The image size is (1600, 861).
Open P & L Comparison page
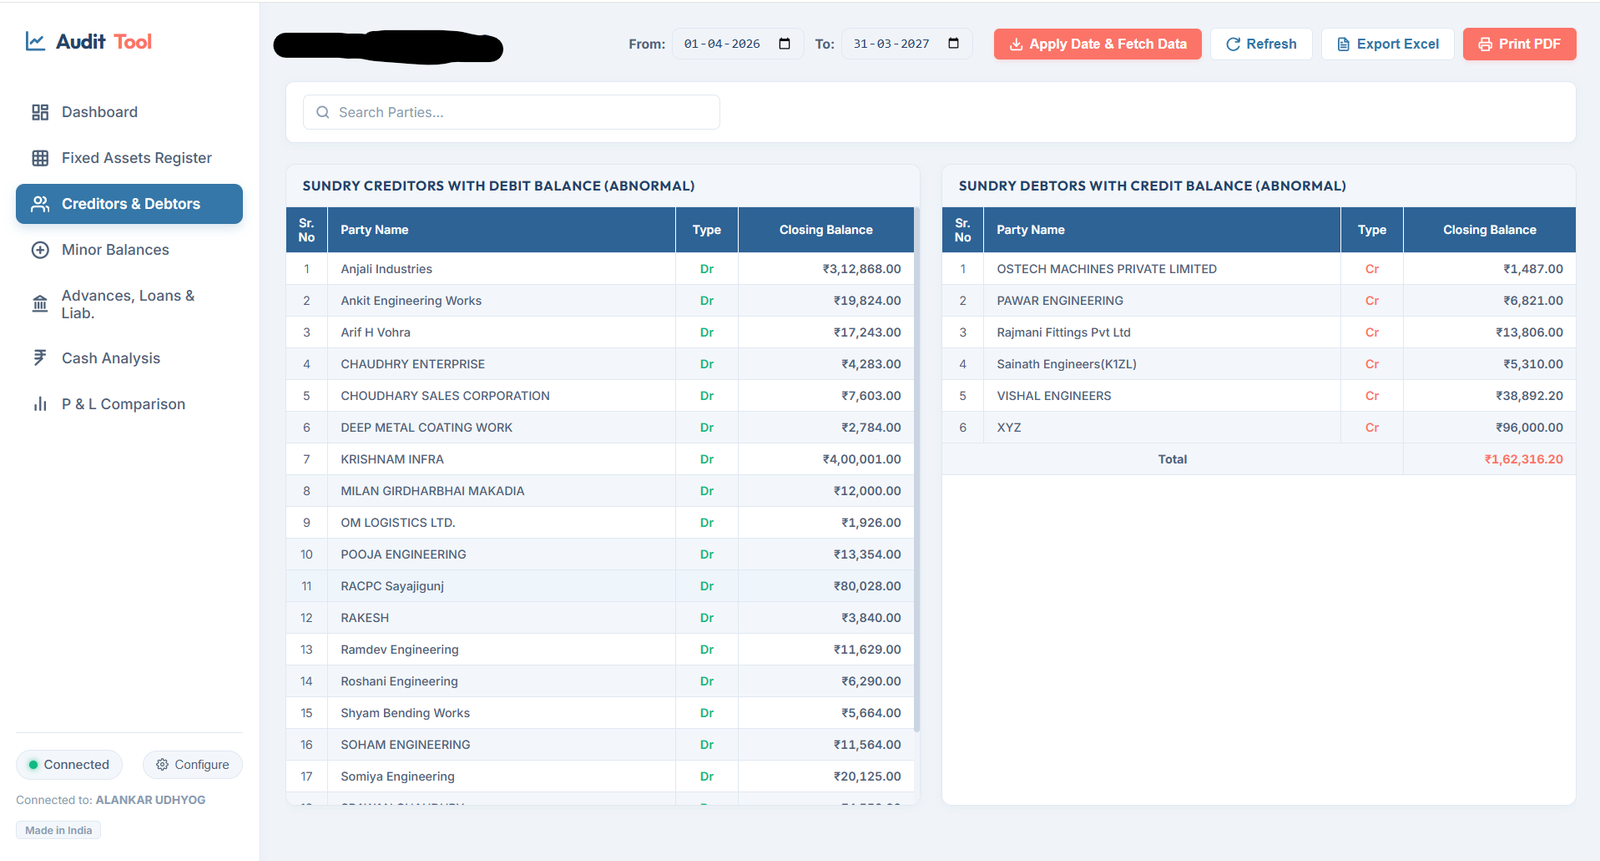129,404
